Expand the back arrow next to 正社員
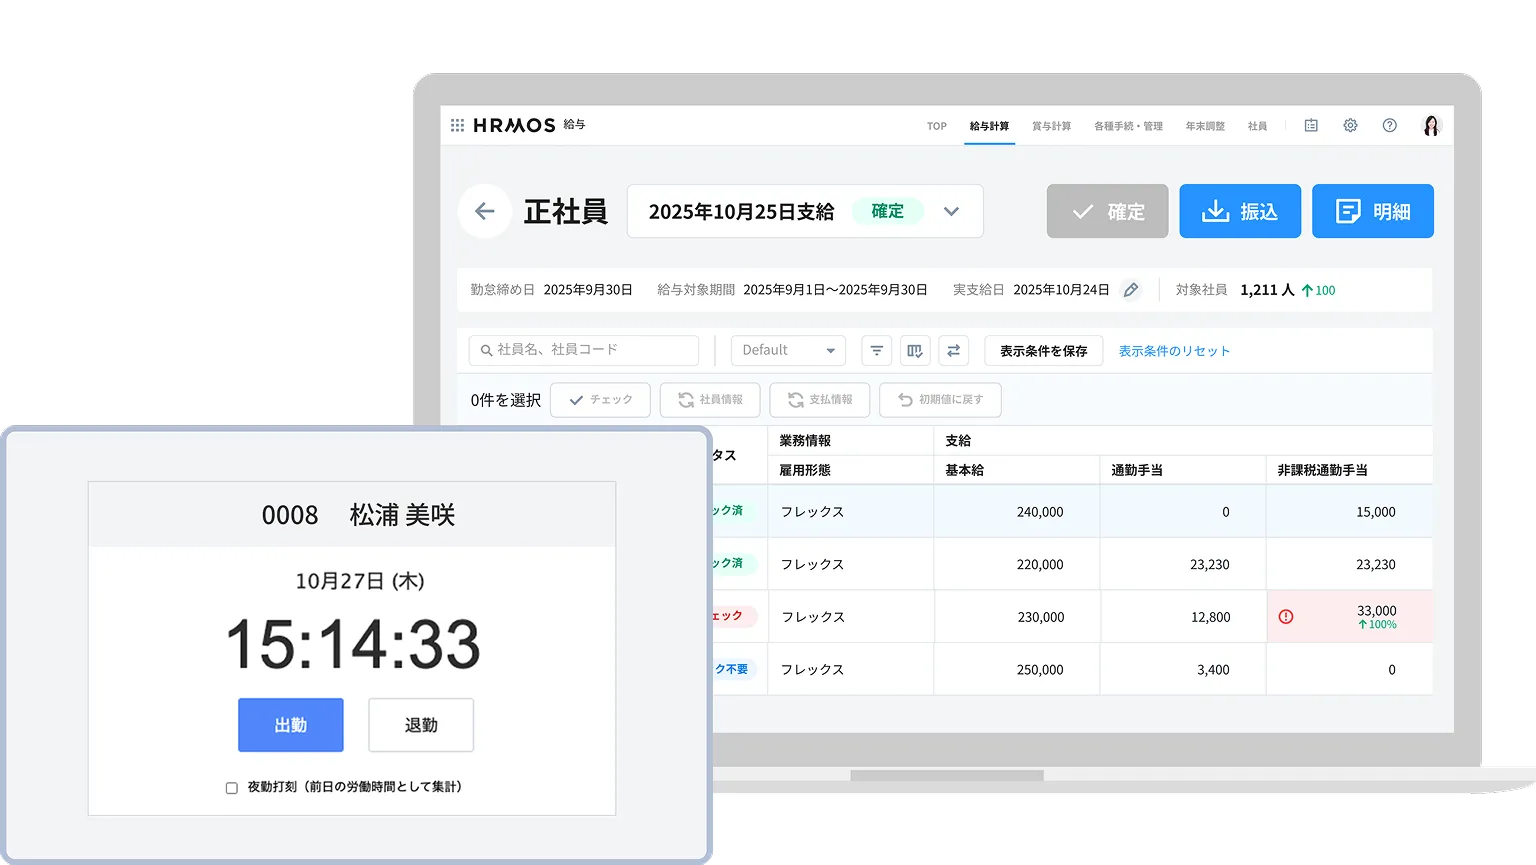 coord(485,211)
